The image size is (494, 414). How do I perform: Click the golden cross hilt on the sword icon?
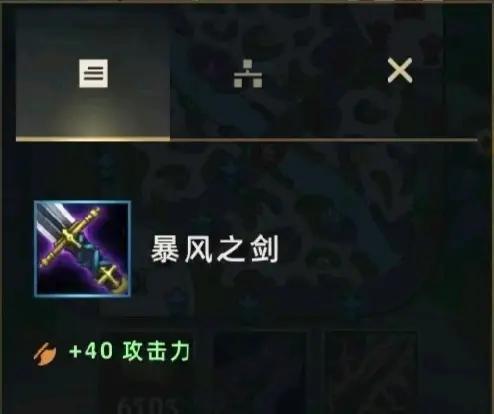click(x=76, y=238)
